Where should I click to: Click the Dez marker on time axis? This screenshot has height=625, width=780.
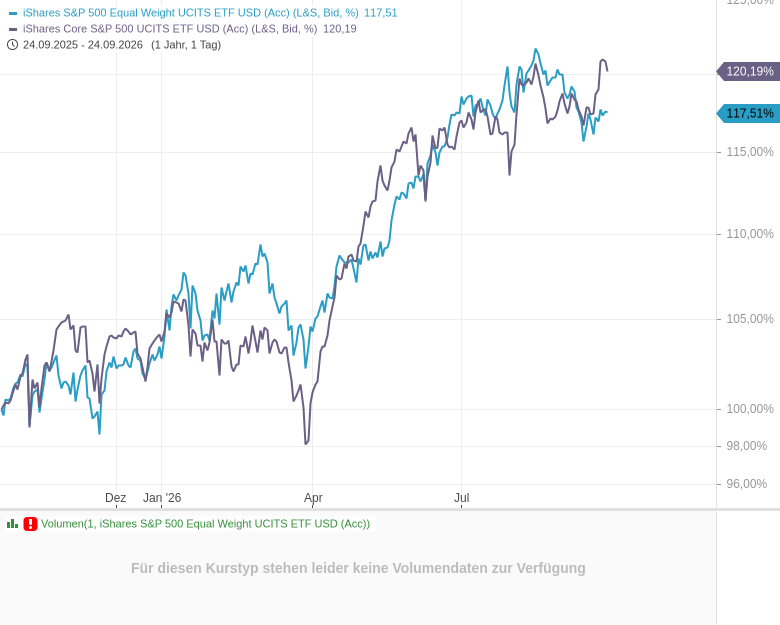[115, 498]
